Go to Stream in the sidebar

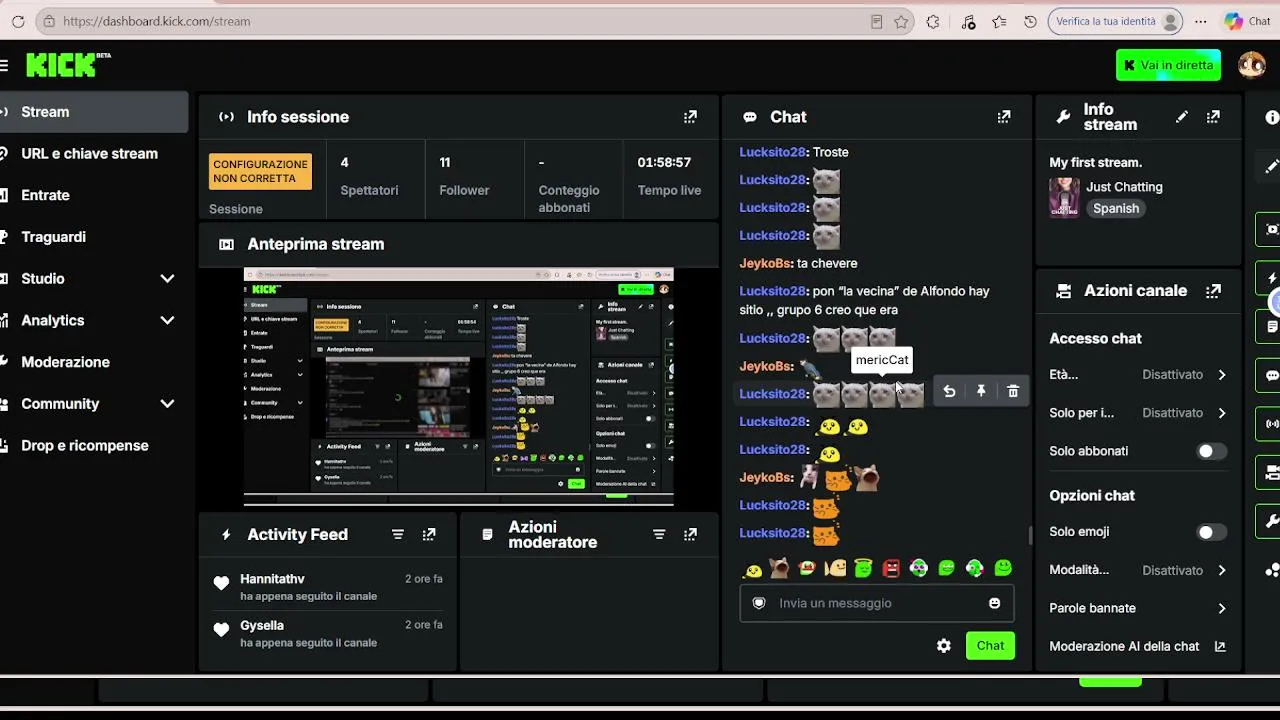[94, 112]
